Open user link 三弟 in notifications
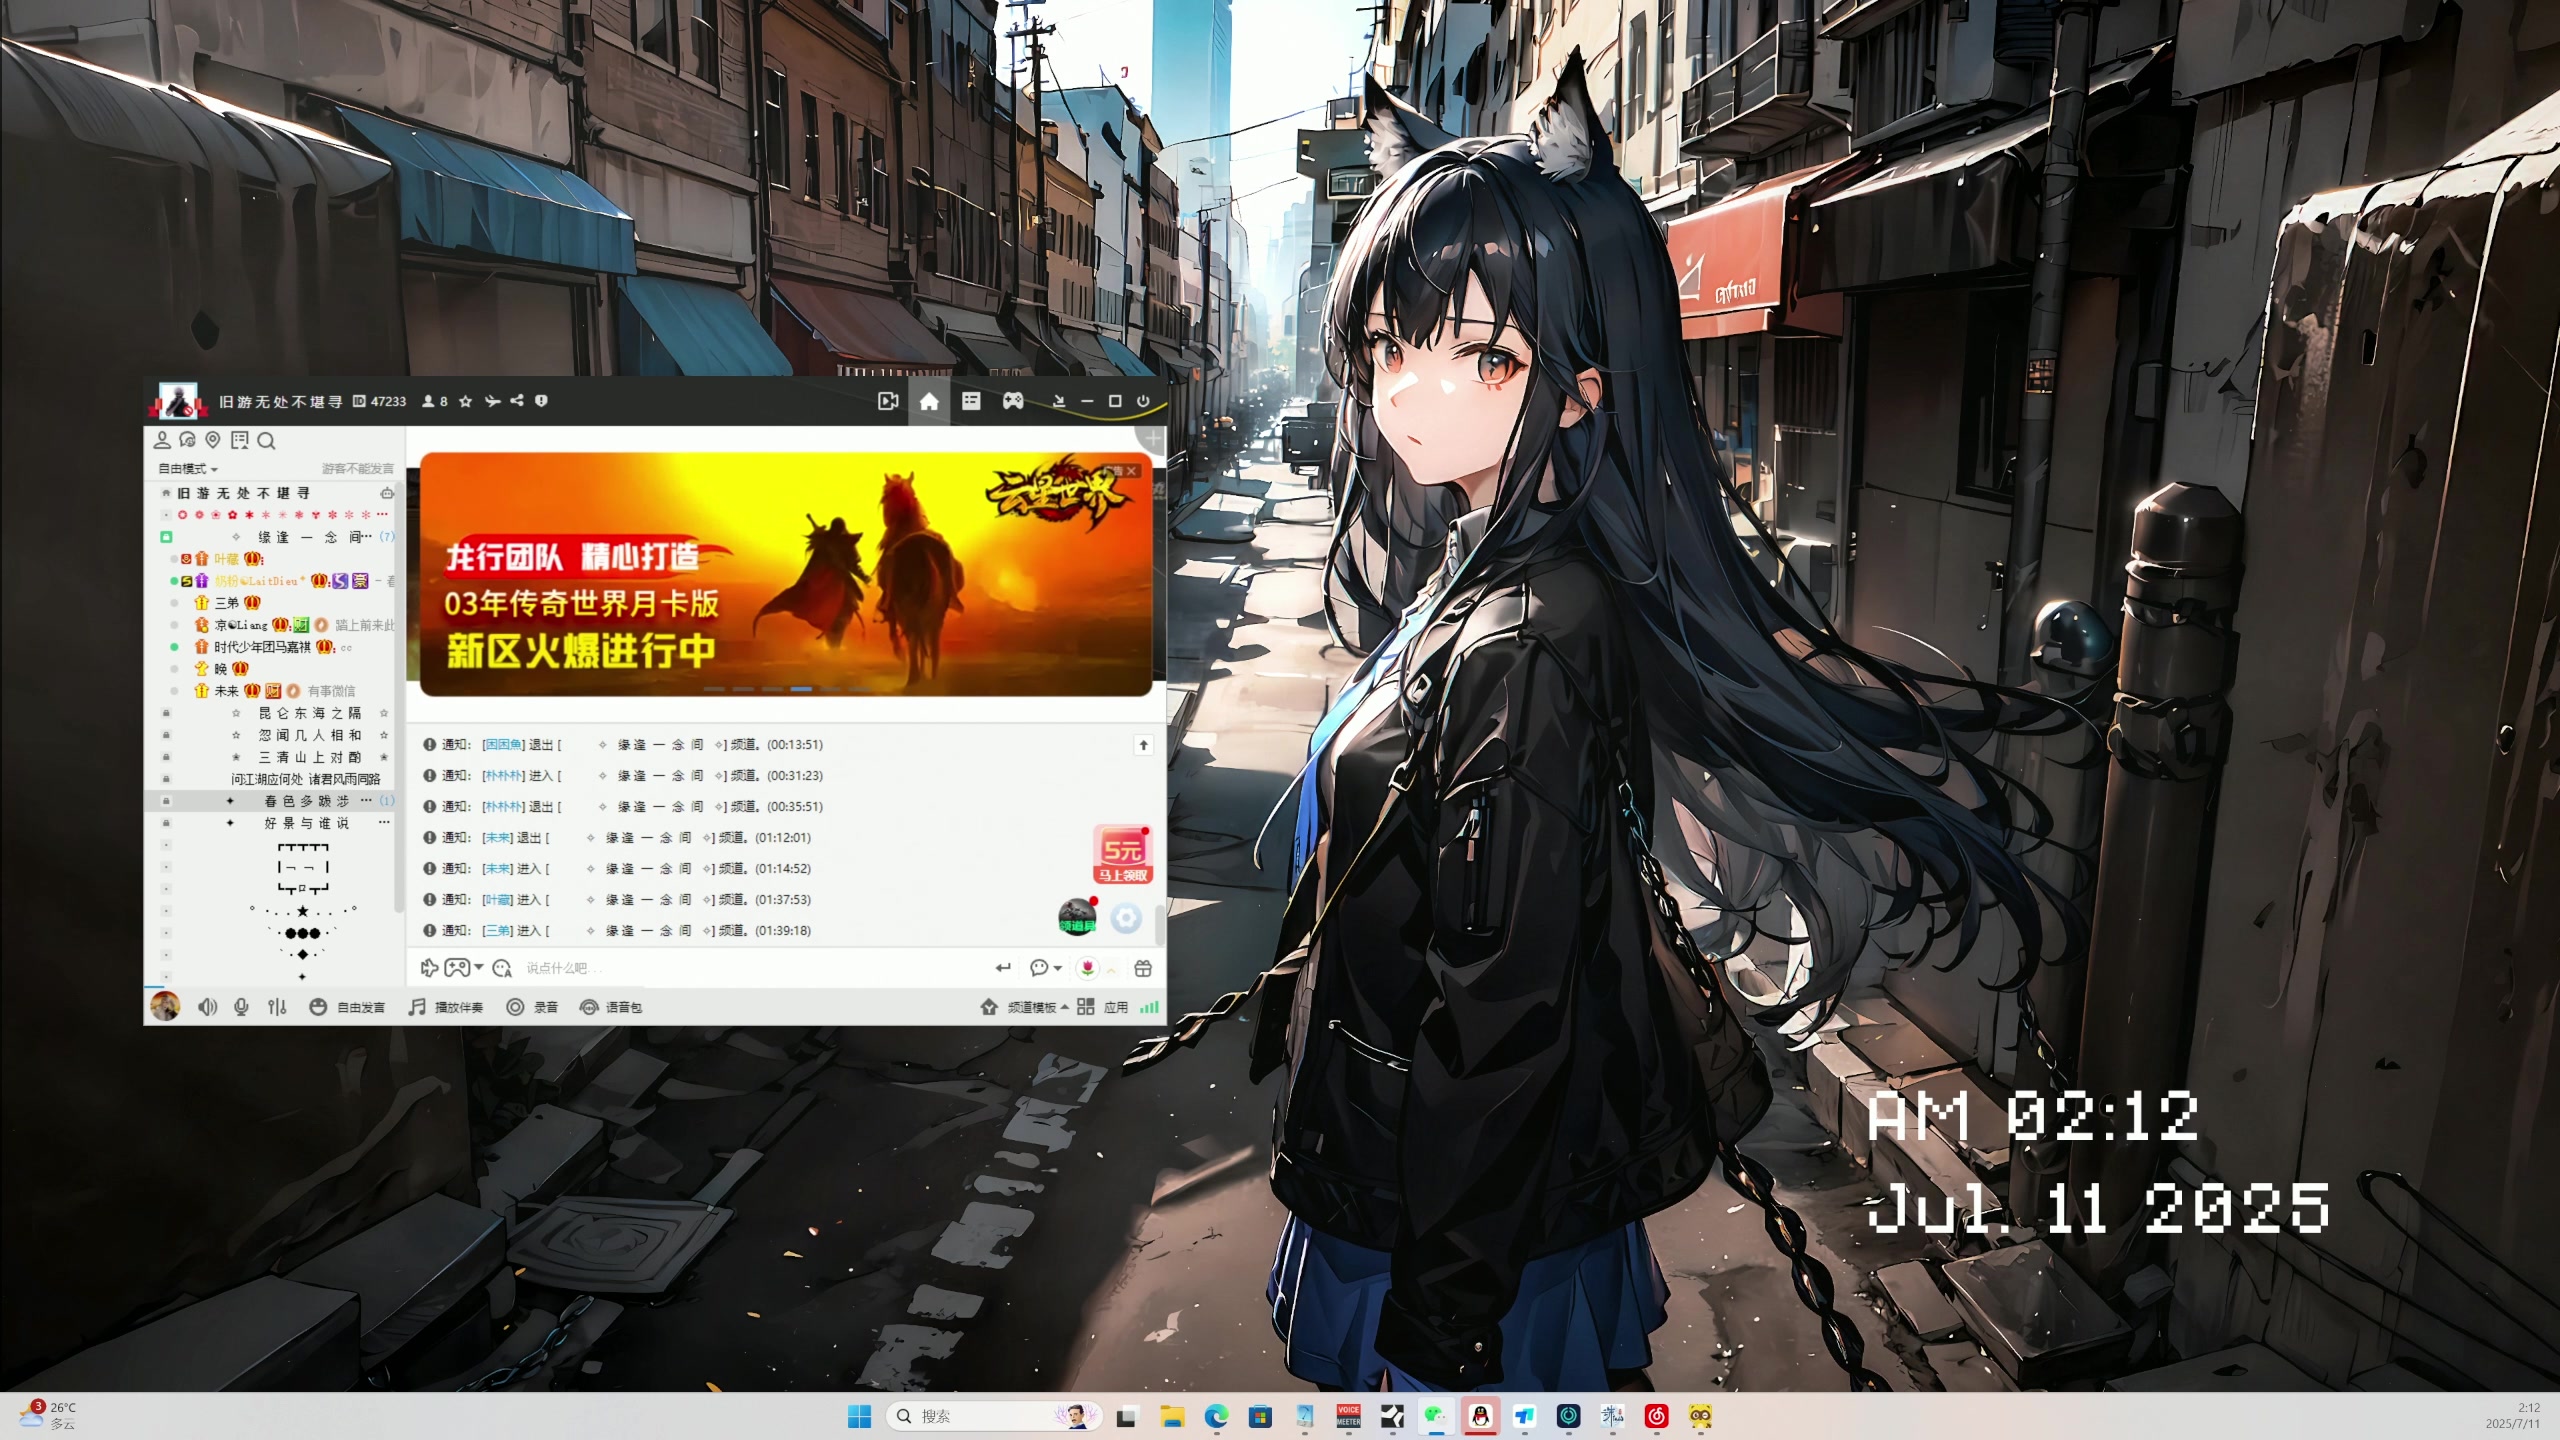 coord(497,931)
